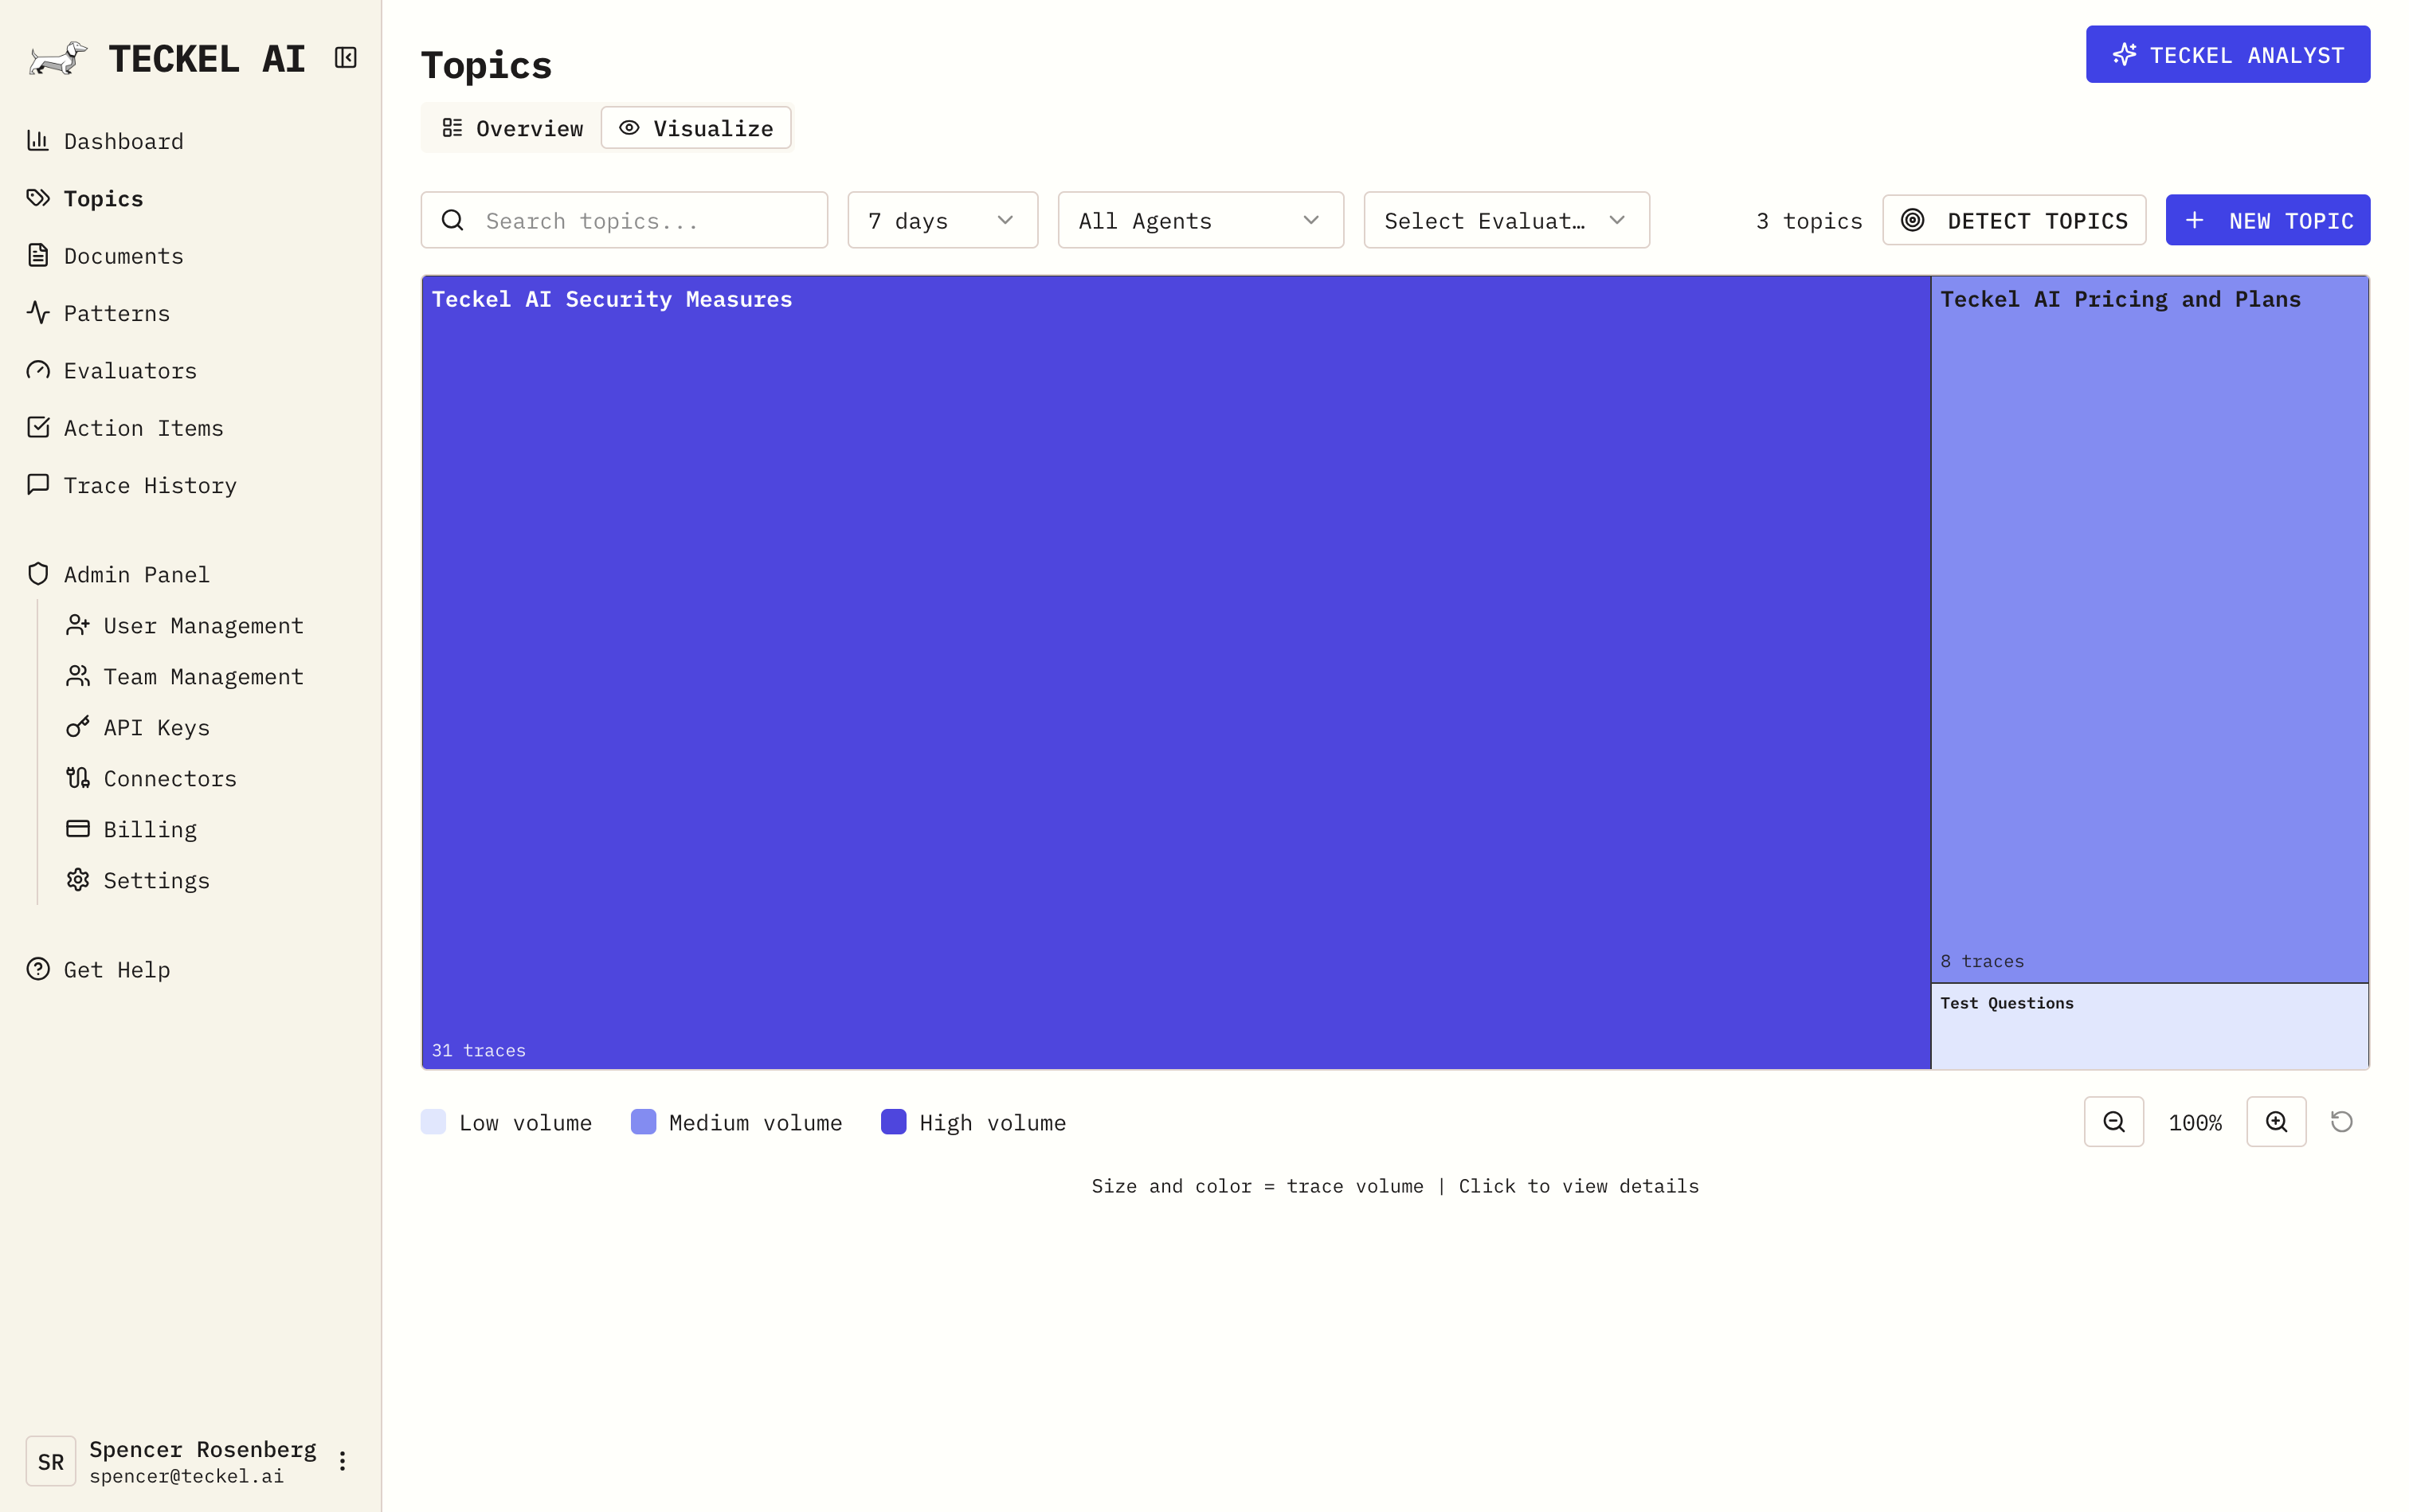Open Trace History via its speech bubble icon
This screenshot has width=2409, height=1512.
point(38,485)
